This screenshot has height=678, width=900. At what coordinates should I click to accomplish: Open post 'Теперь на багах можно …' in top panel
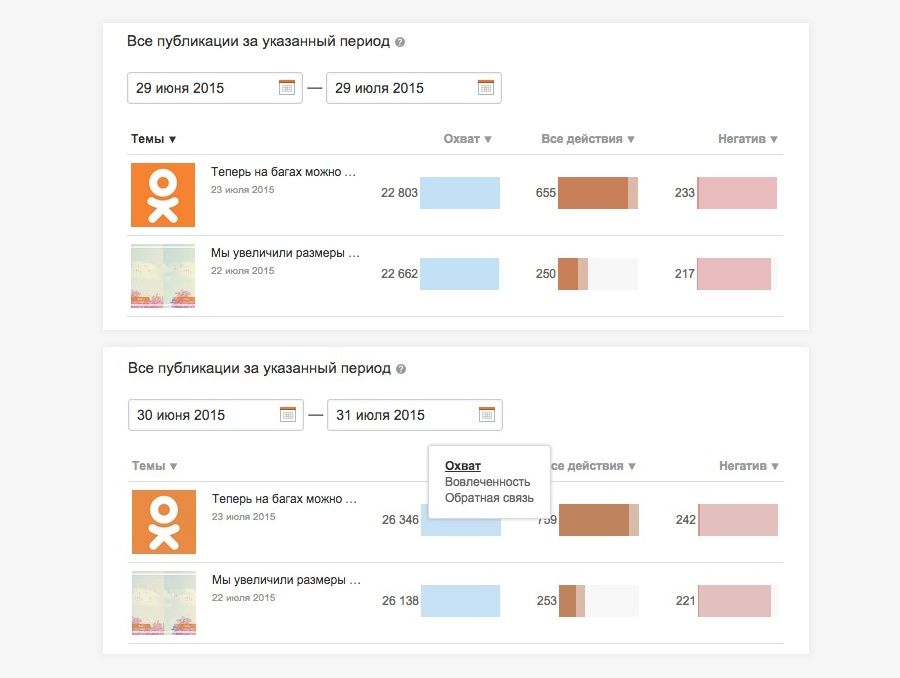click(x=283, y=172)
